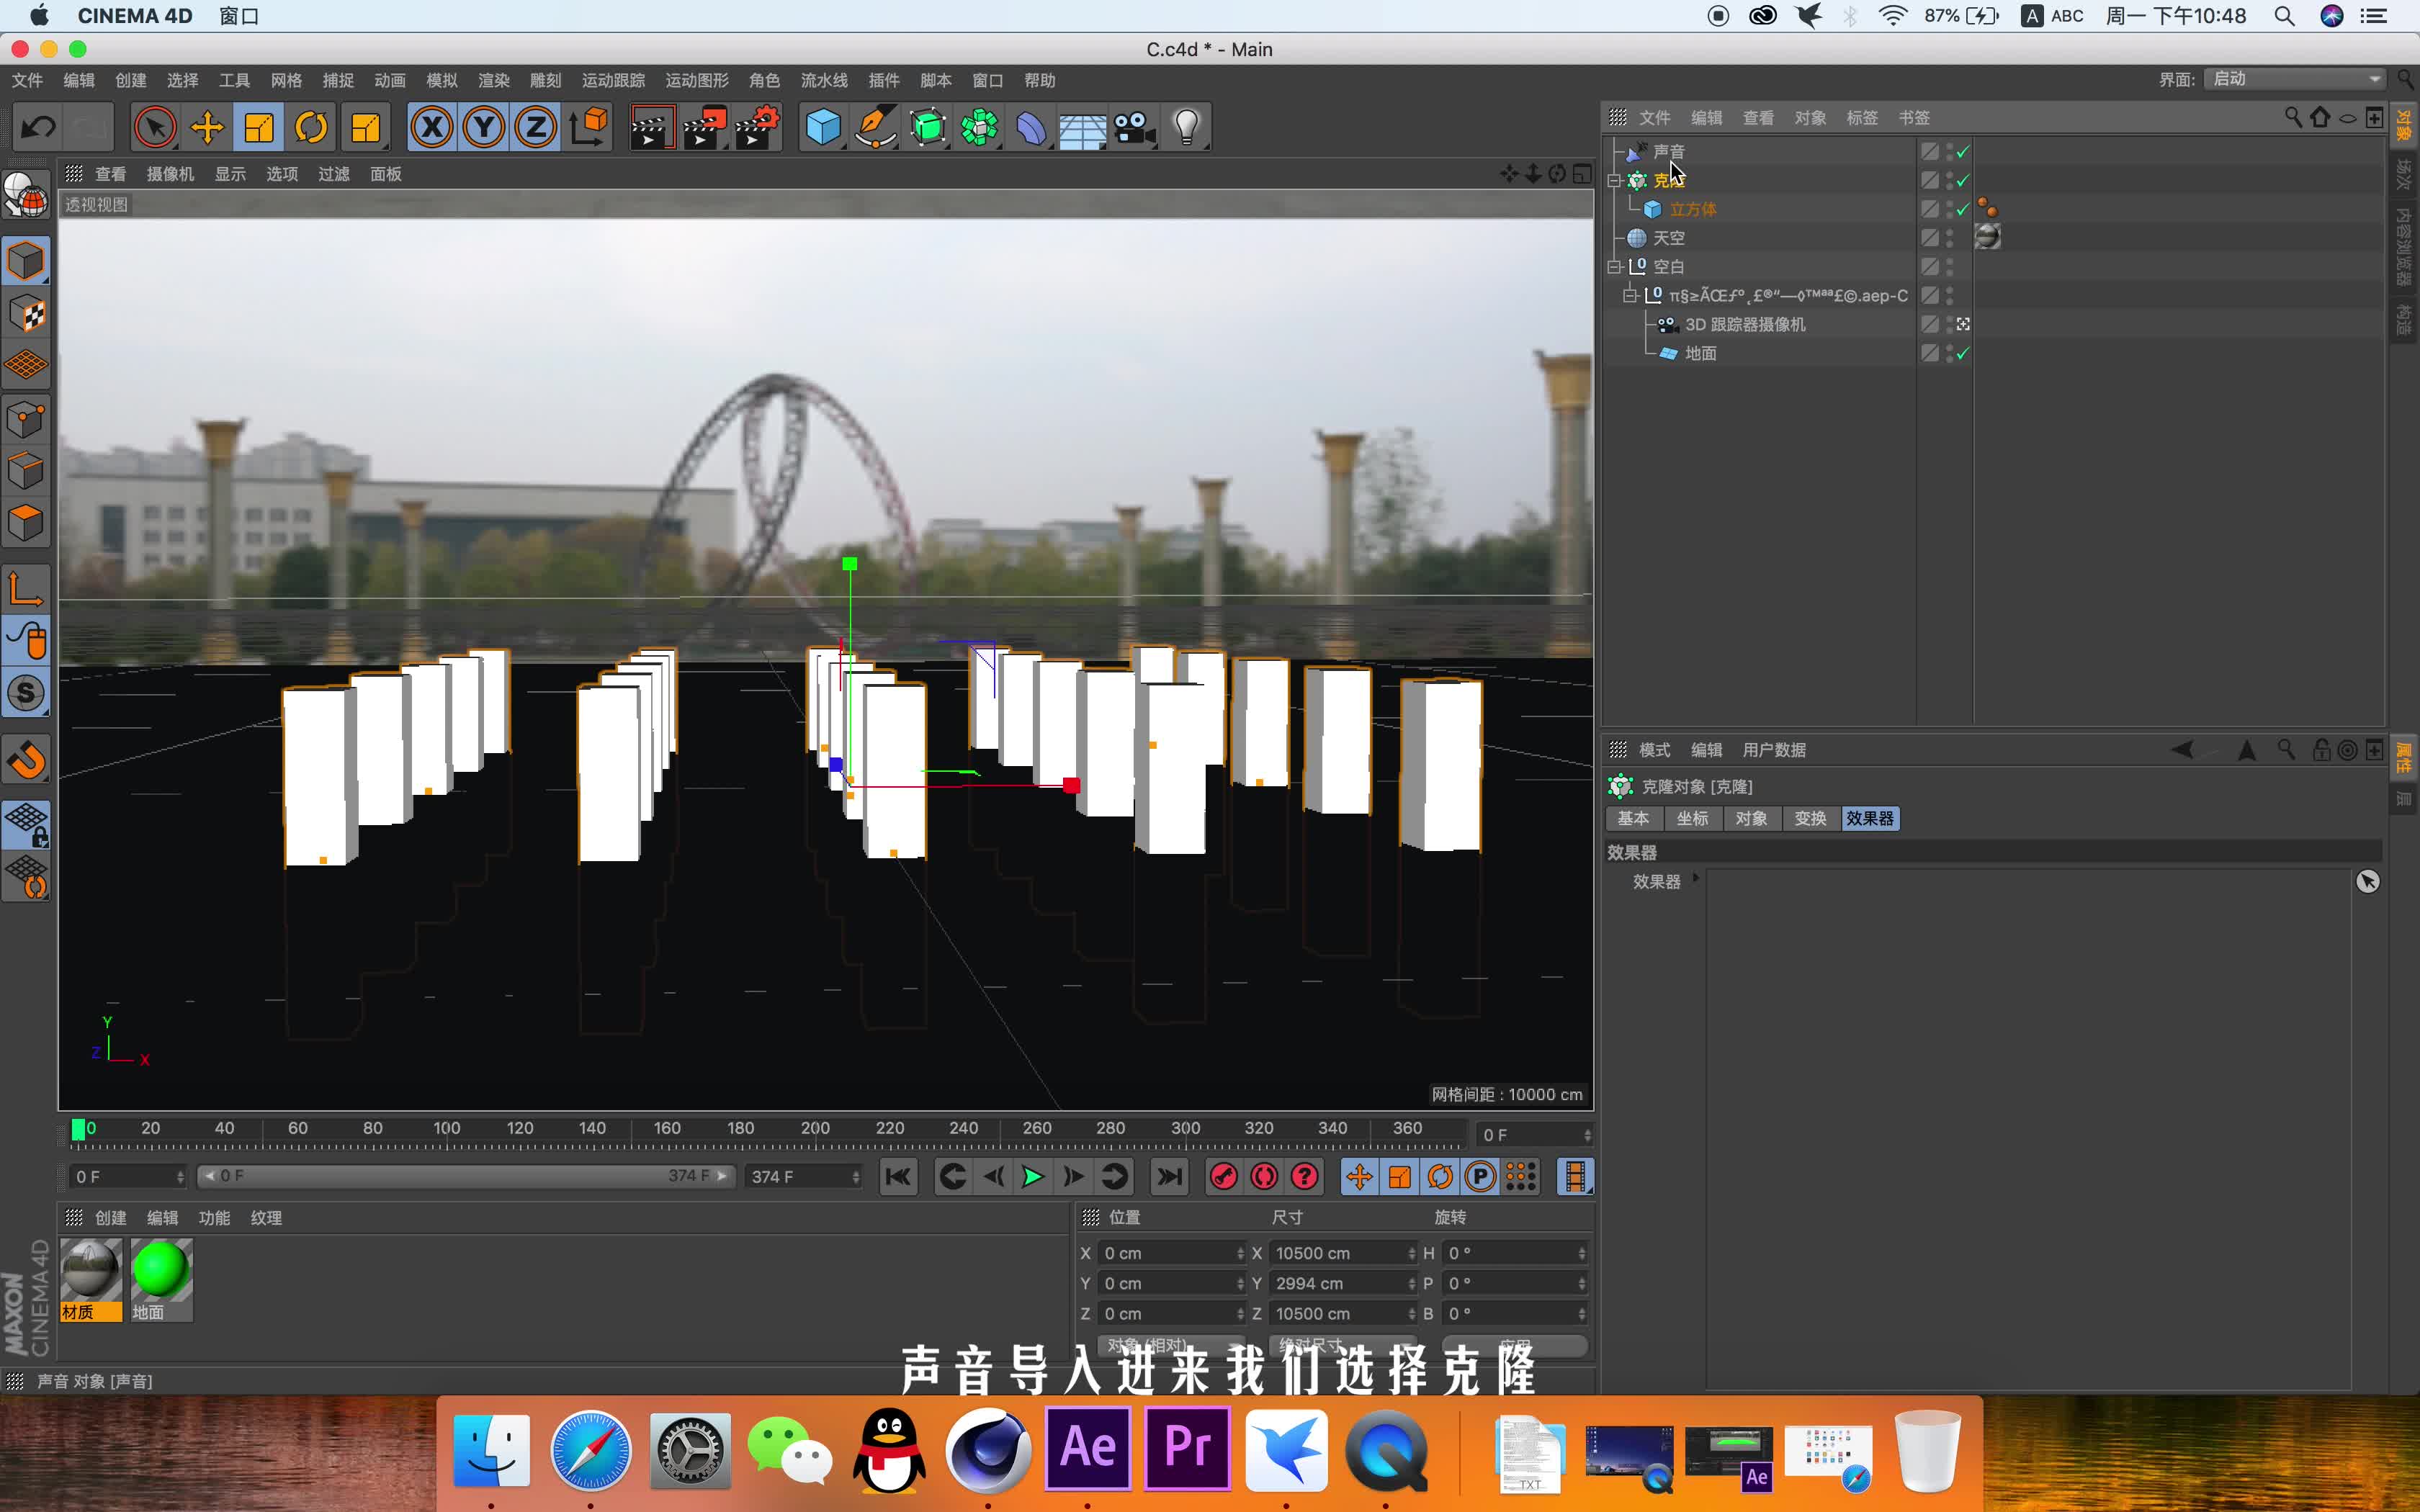Image resolution: width=2420 pixels, height=1512 pixels.
Task: Switch to the 变换 tab
Action: [1810, 819]
